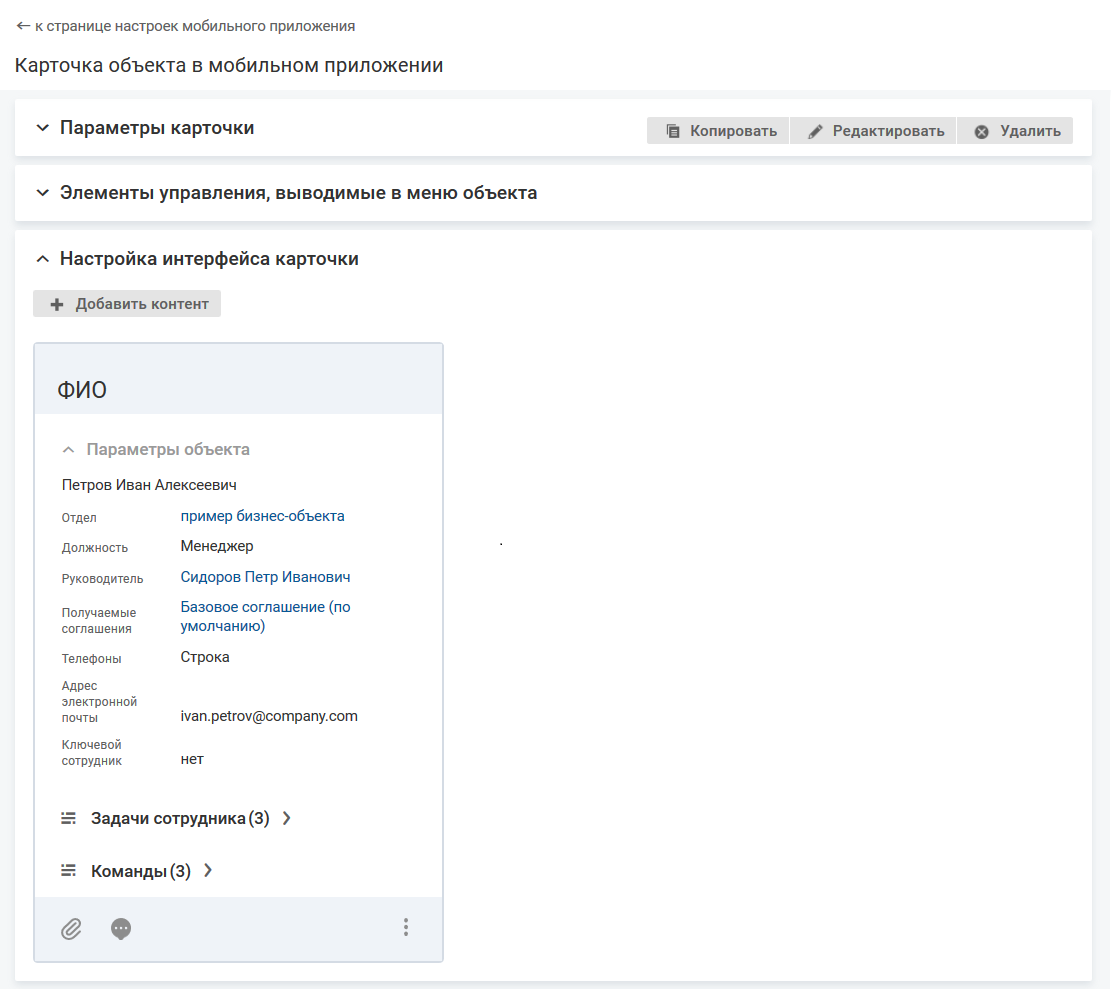Click the list icon beside Задачи сотрудника

(x=69, y=818)
